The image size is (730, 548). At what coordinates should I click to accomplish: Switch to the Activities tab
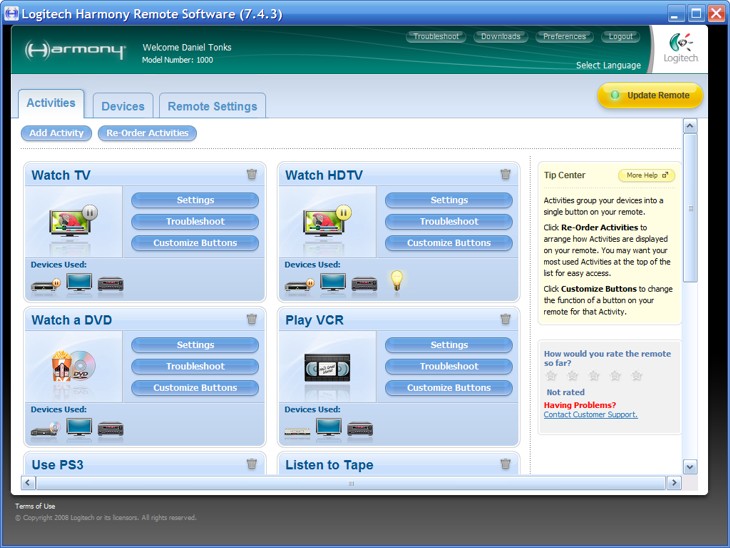51,103
